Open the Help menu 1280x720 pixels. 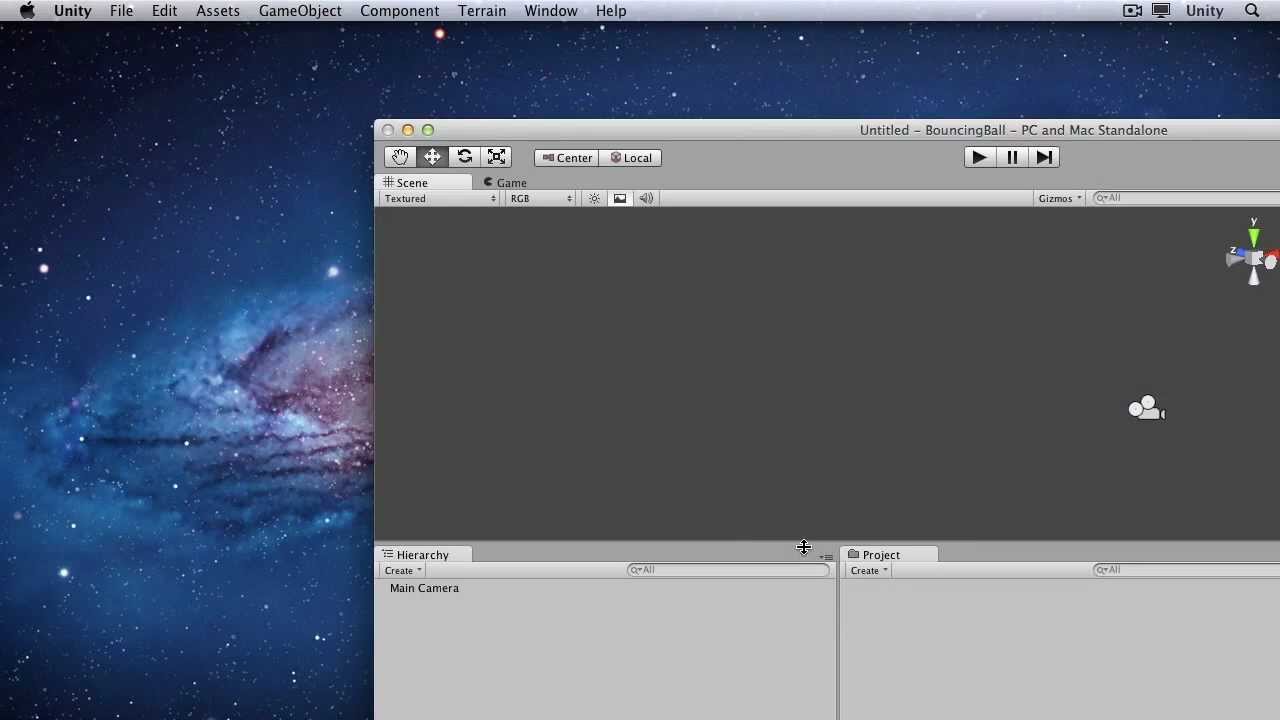pyautogui.click(x=611, y=11)
